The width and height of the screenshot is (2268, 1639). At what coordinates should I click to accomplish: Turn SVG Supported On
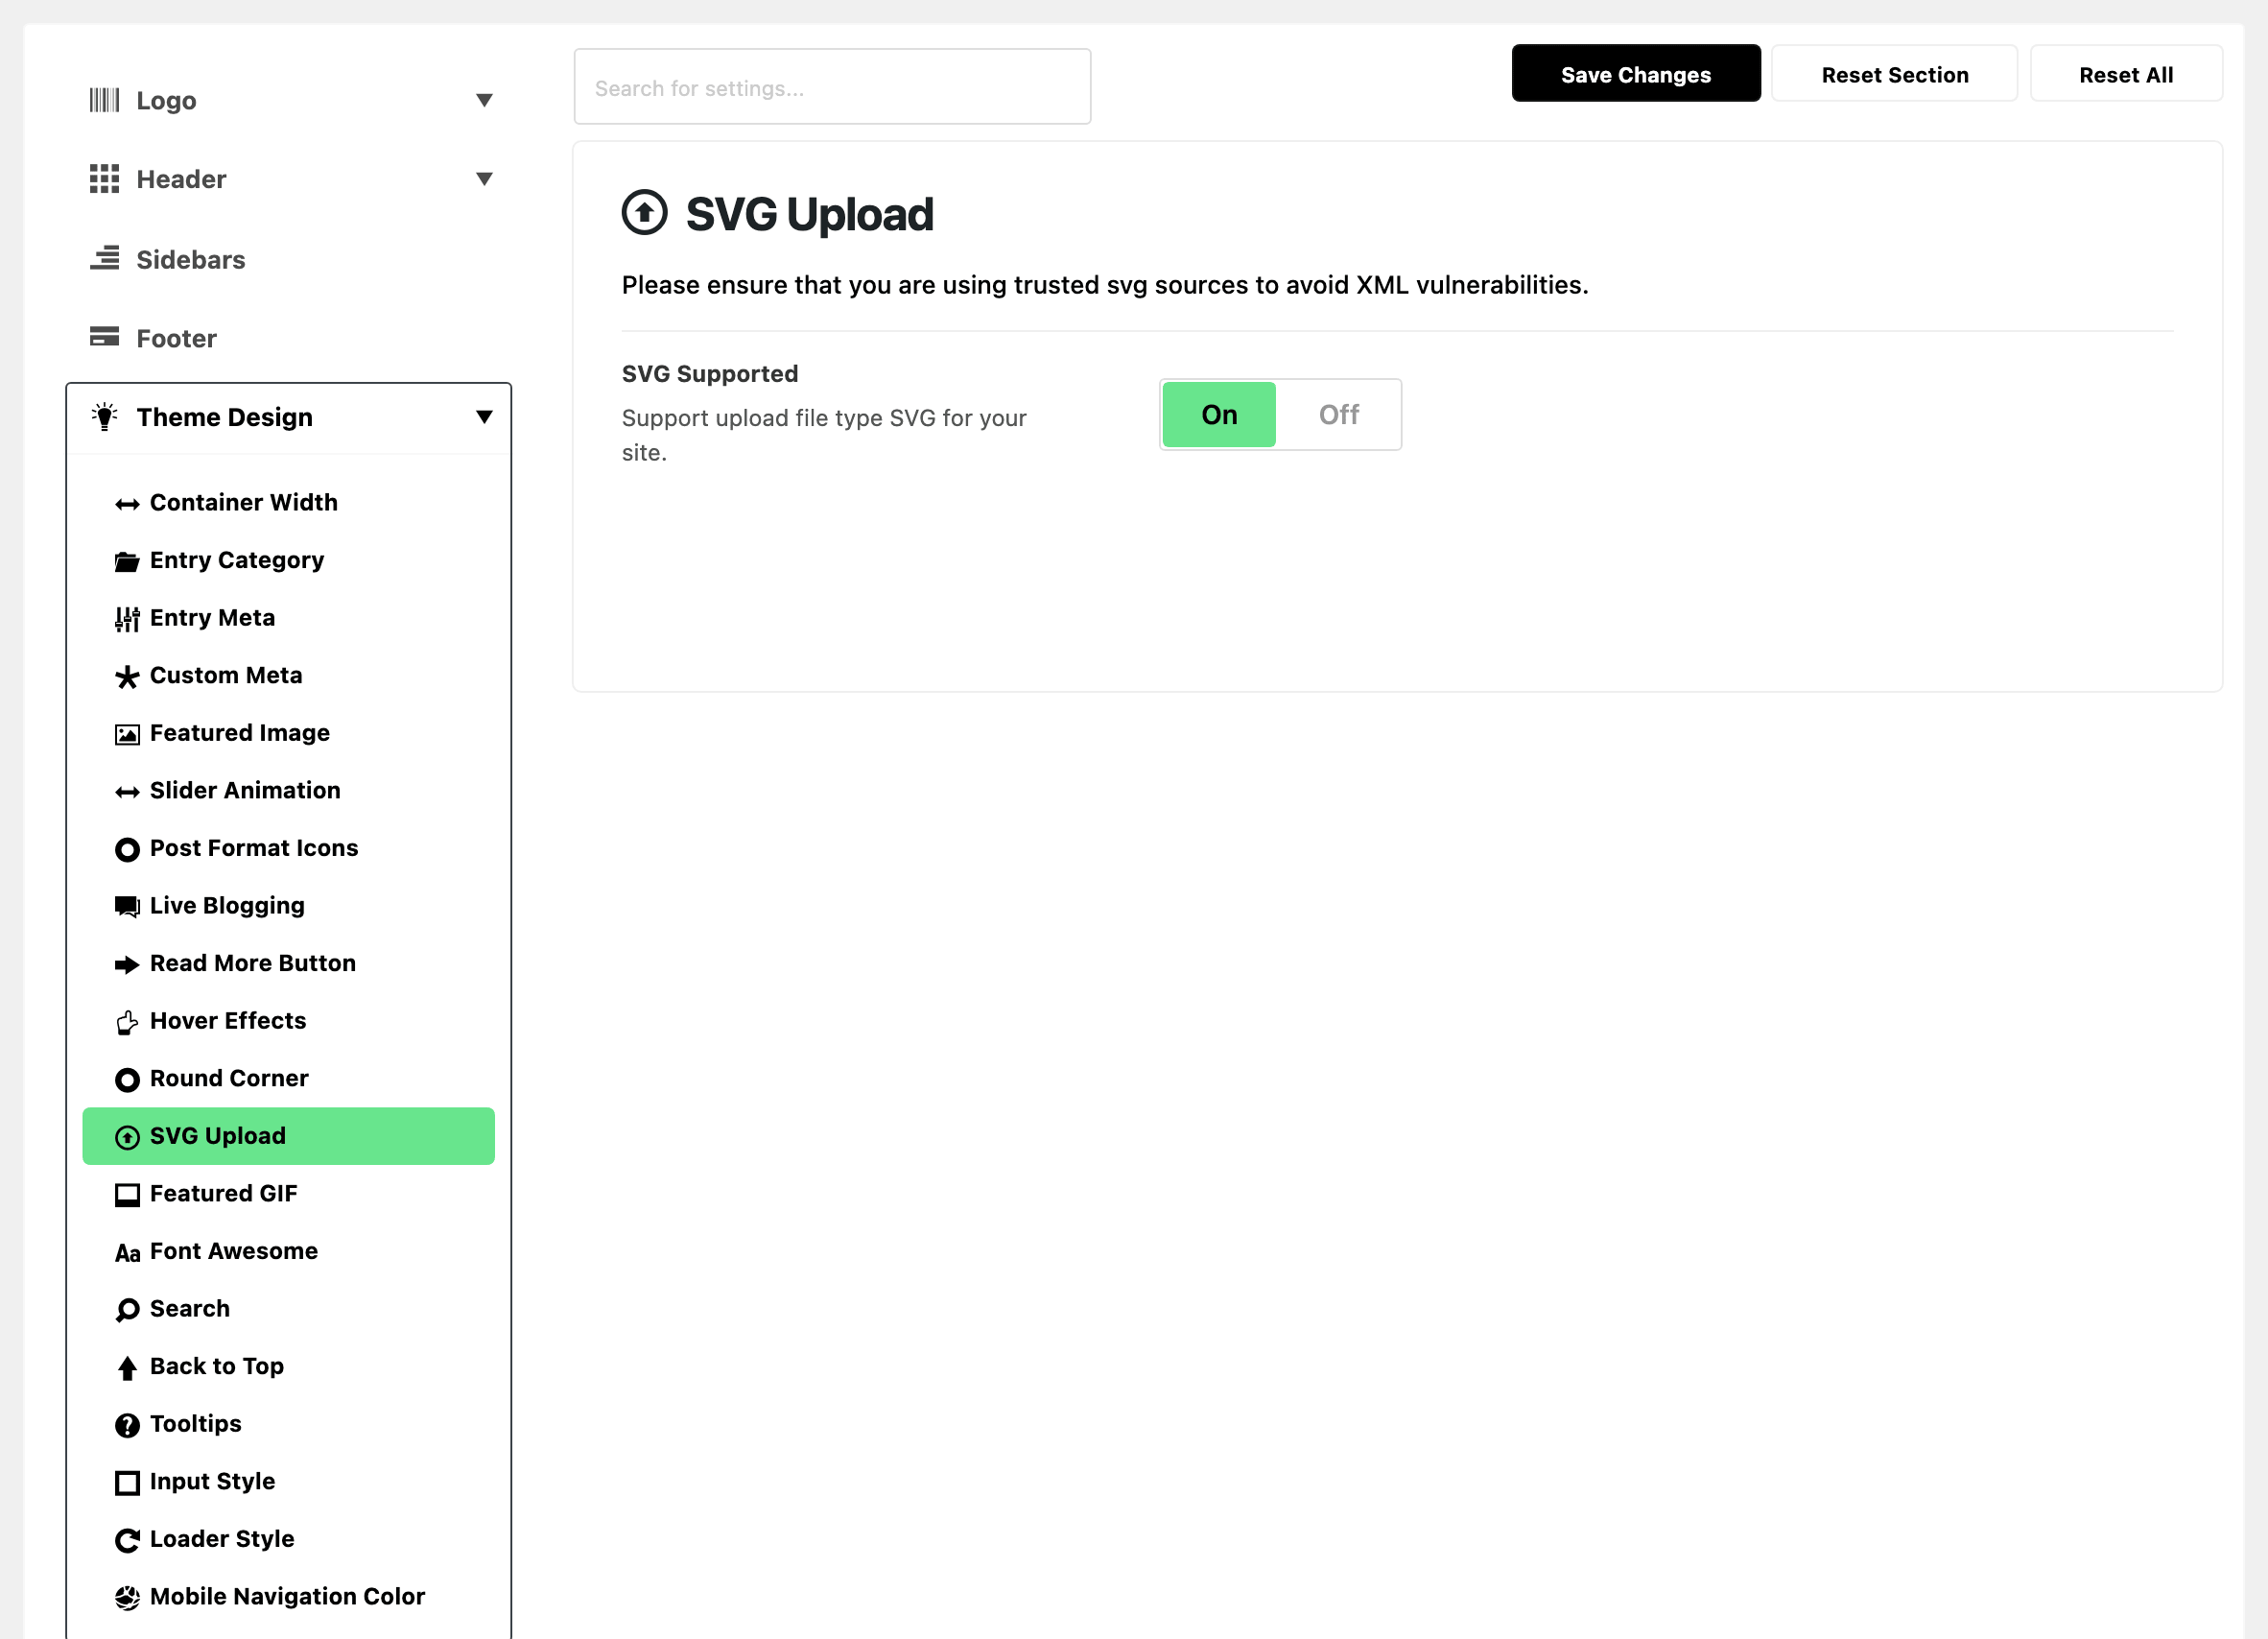point(1219,414)
